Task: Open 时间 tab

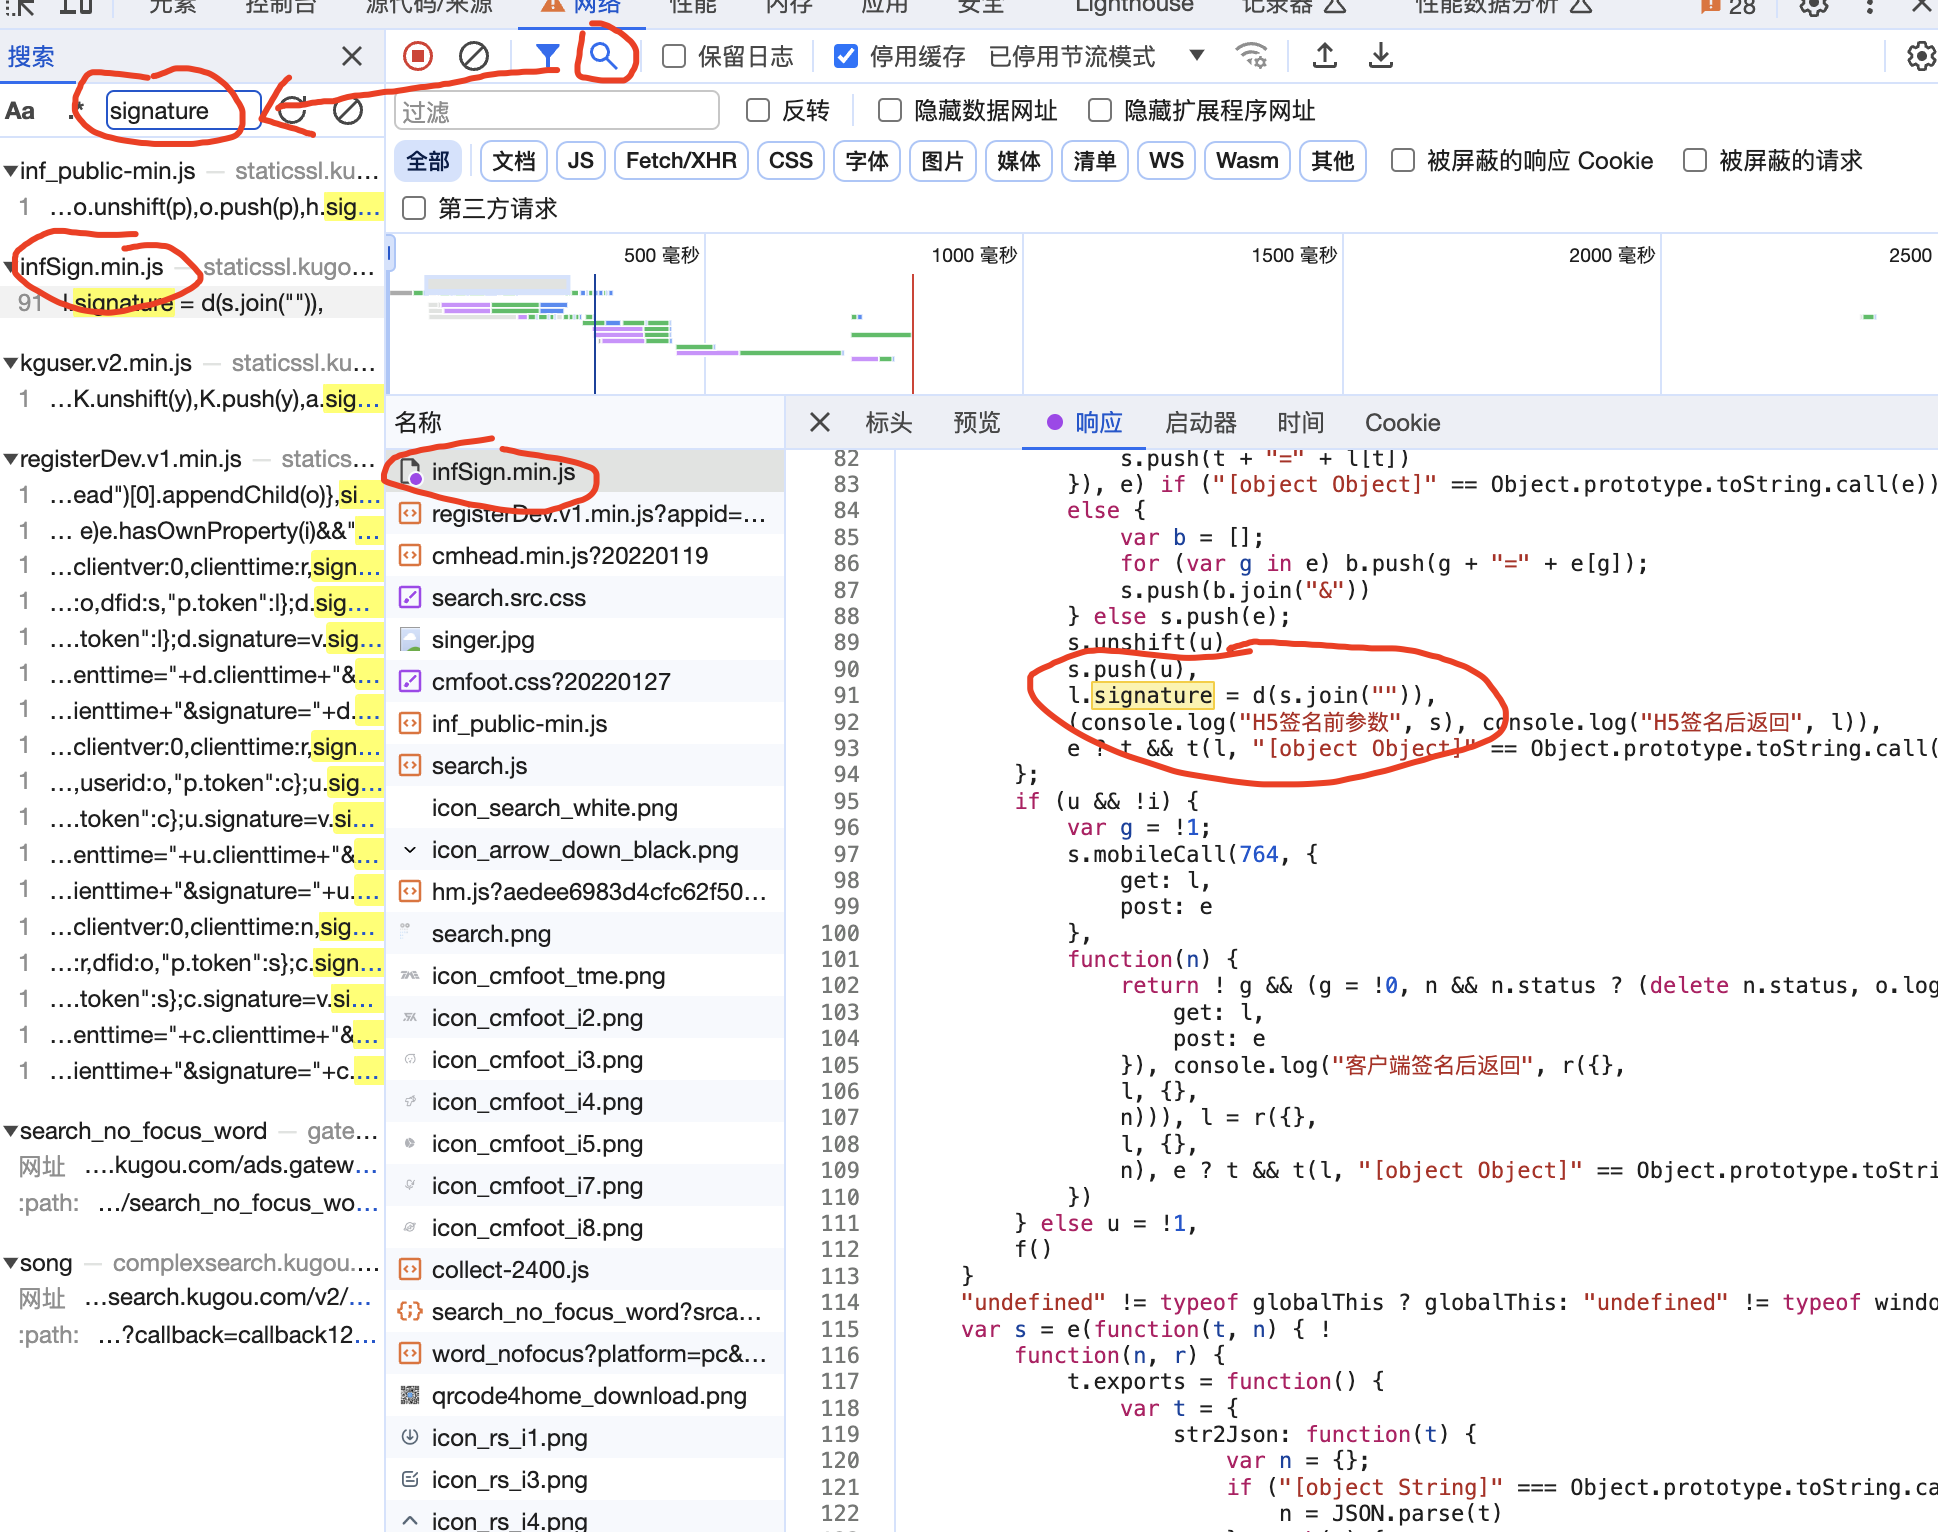Action: [x=1301, y=423]
